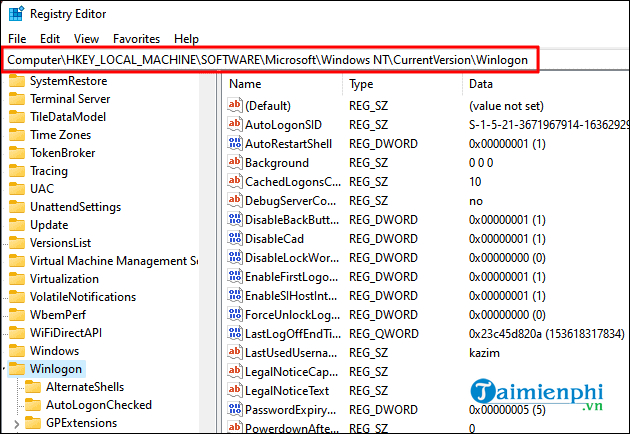Click the ForceUnlockLog... DWORD icon

click(235, 314)
